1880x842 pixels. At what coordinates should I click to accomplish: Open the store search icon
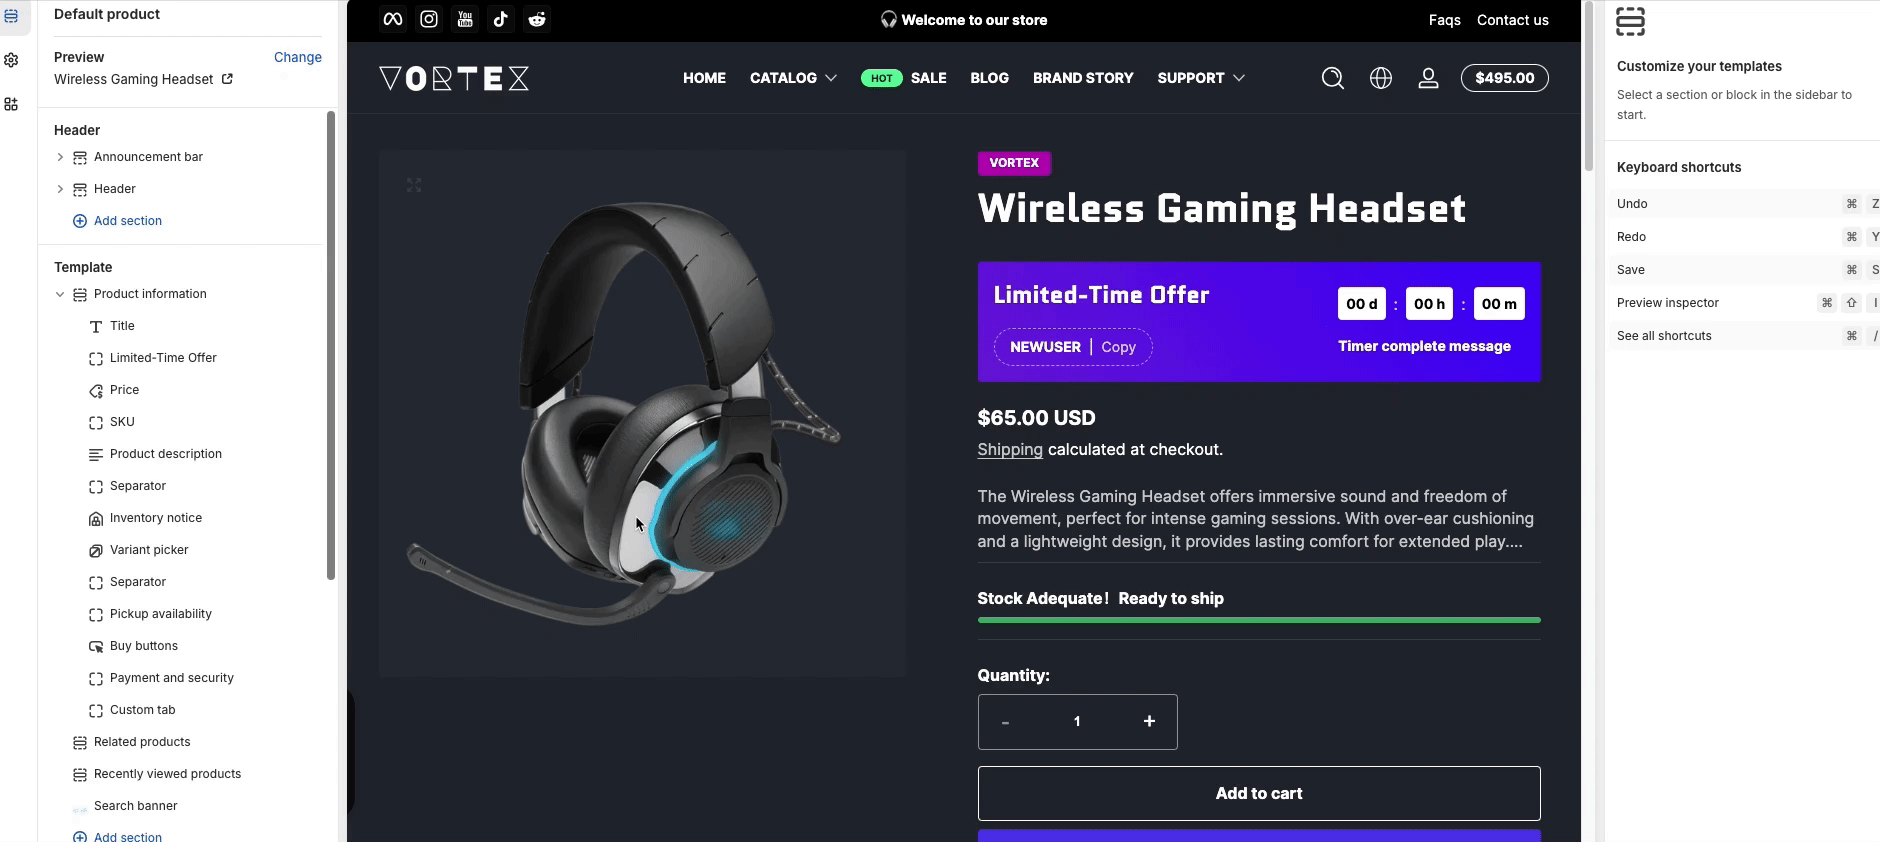[x=1332, y=78]
